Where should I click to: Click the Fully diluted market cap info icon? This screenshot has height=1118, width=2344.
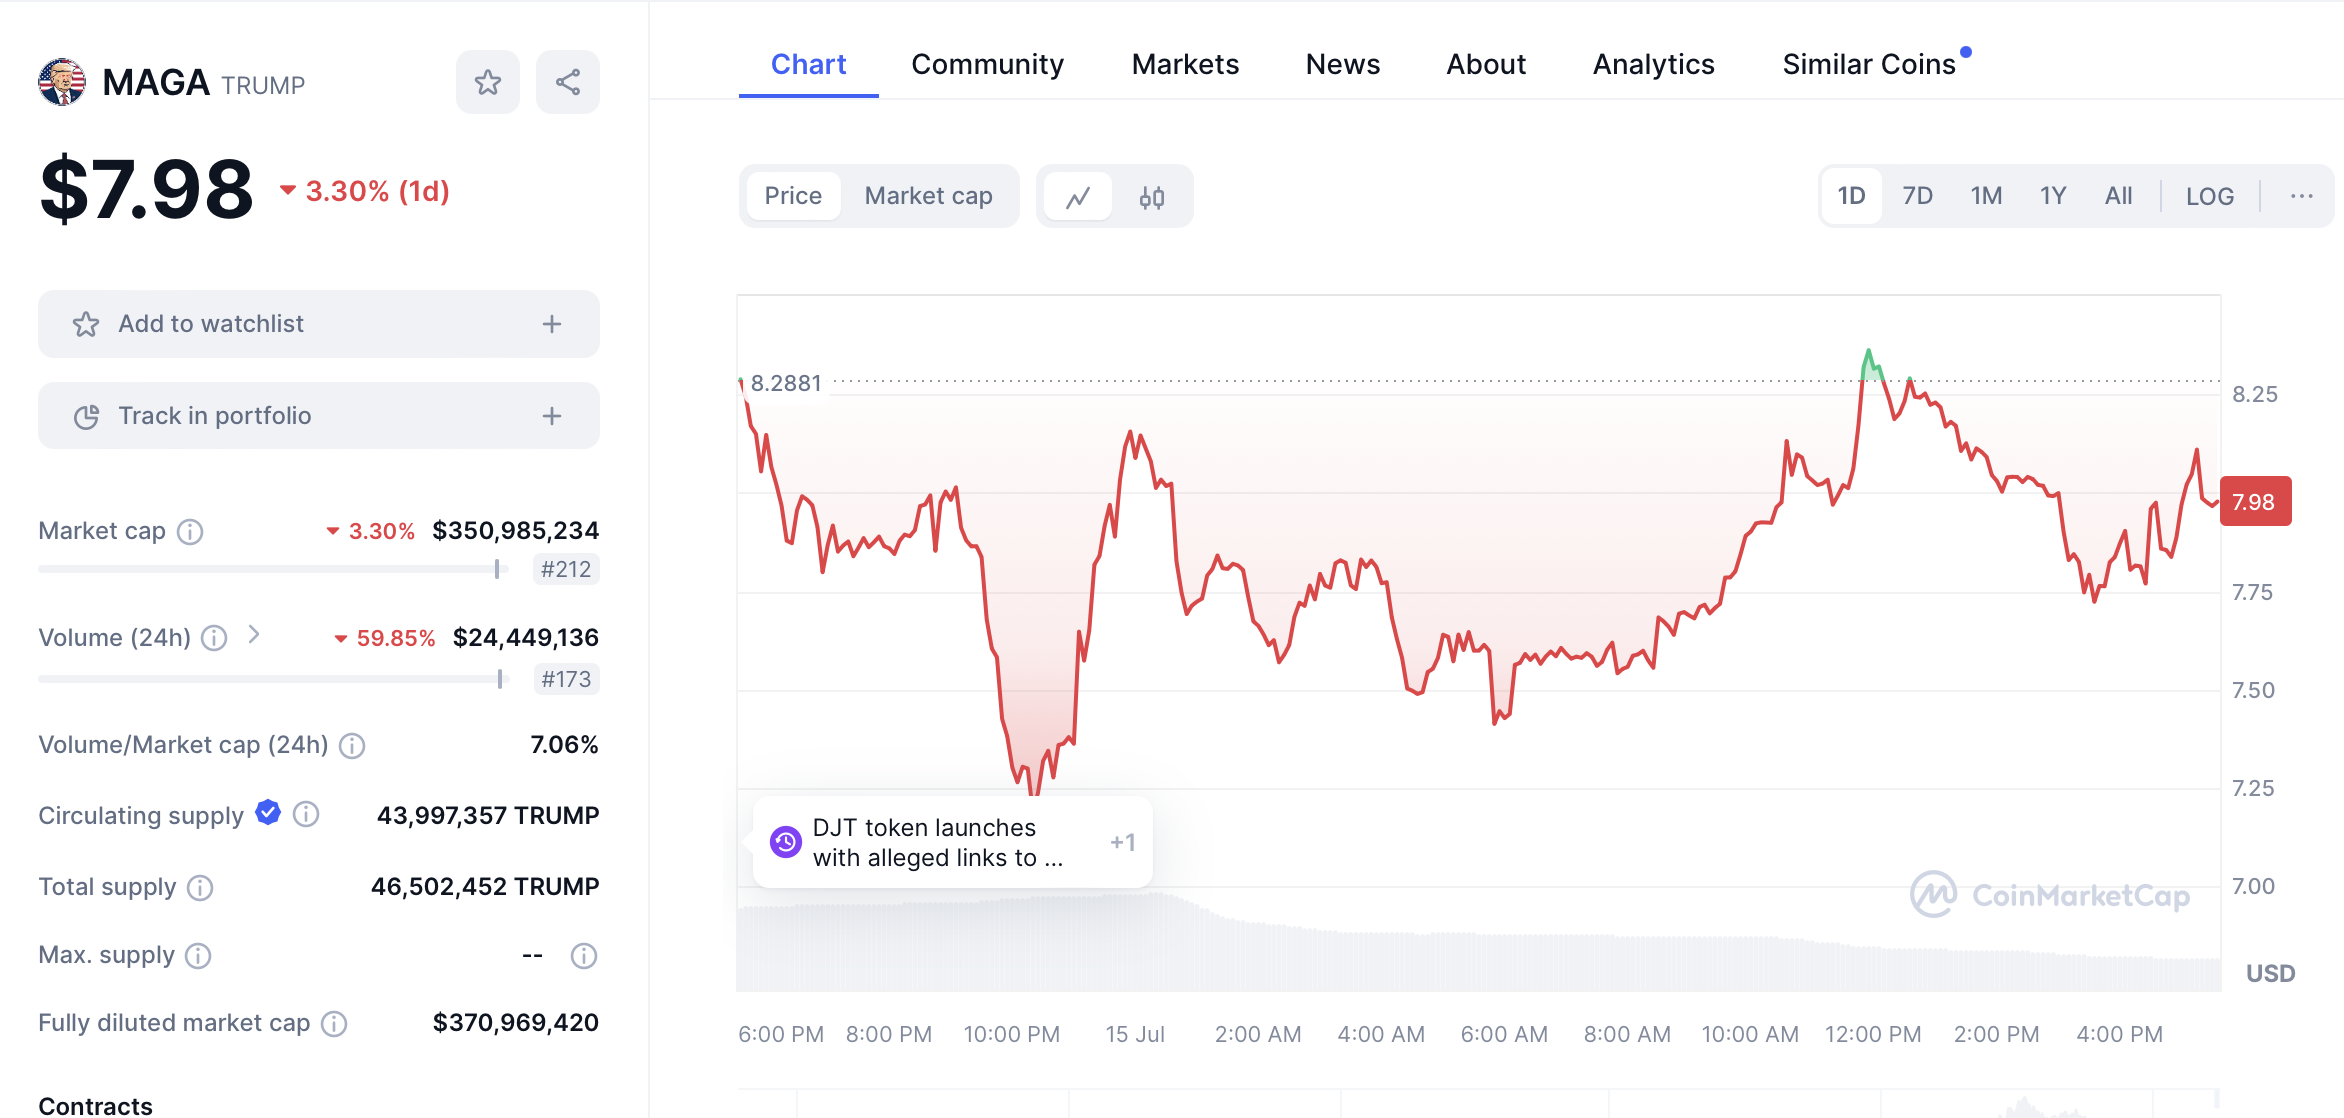(x=334, y=1024)
